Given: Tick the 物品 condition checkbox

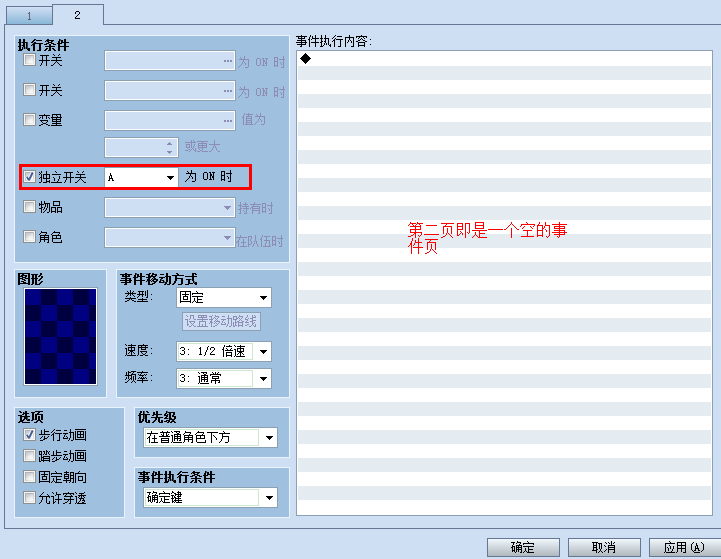Looking at the screenshot, I should pos(29,207).
